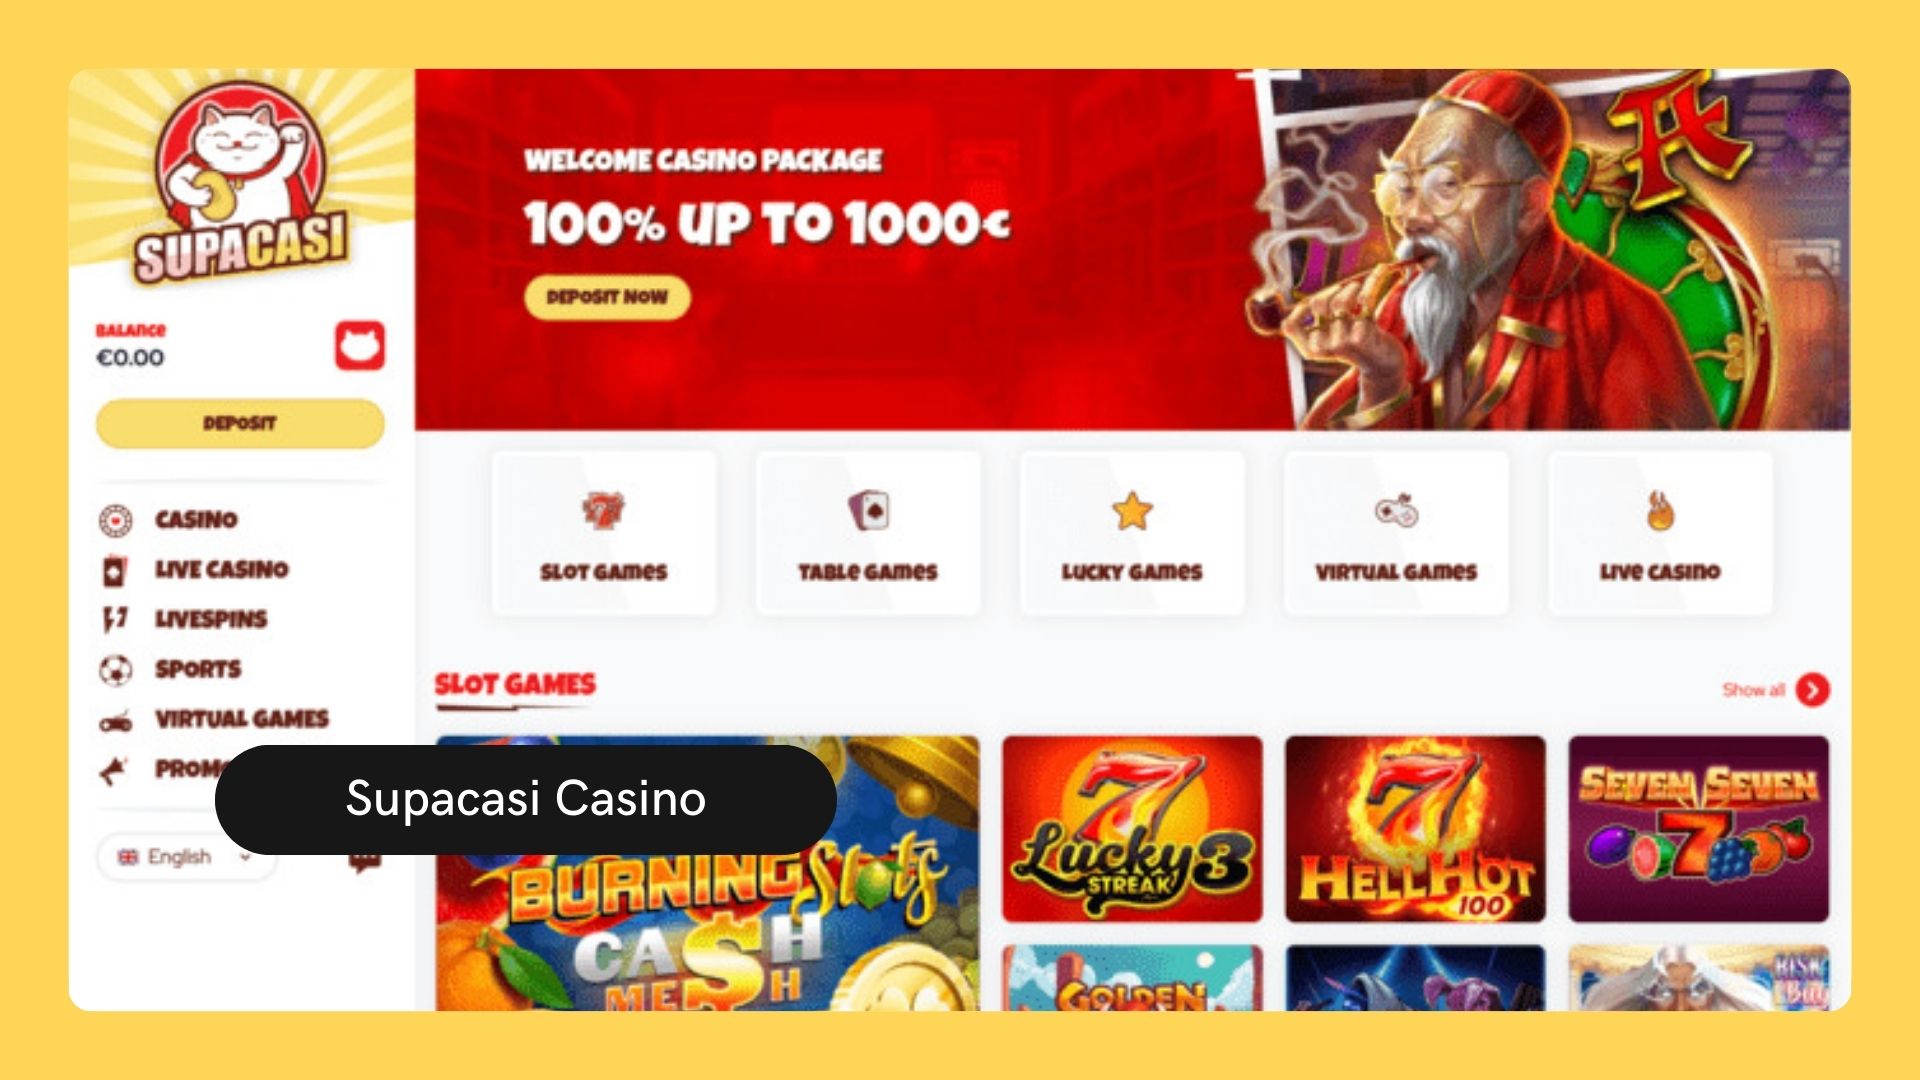Screen dimensions: 1920x1080
Task: Select the Slot Games sevens icon
Action: [603, 511]
